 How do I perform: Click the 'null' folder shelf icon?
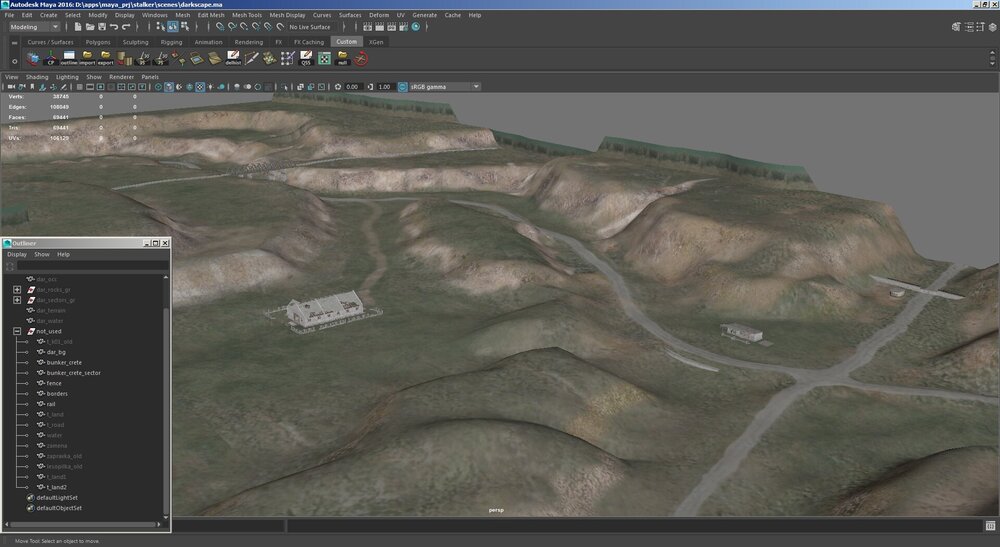(x=342, y=59)
